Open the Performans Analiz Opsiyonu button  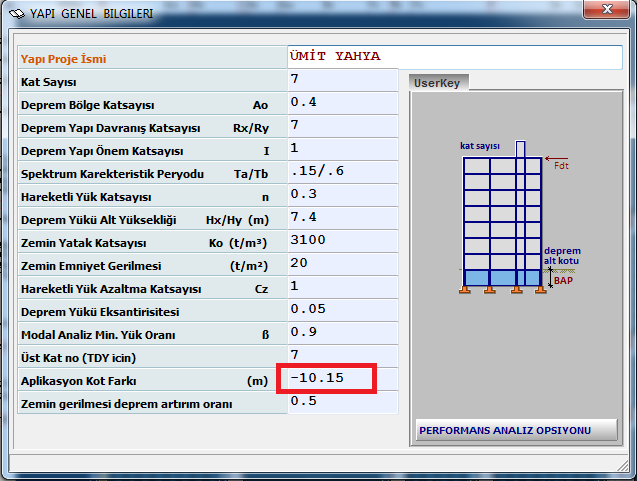(505, 430)
